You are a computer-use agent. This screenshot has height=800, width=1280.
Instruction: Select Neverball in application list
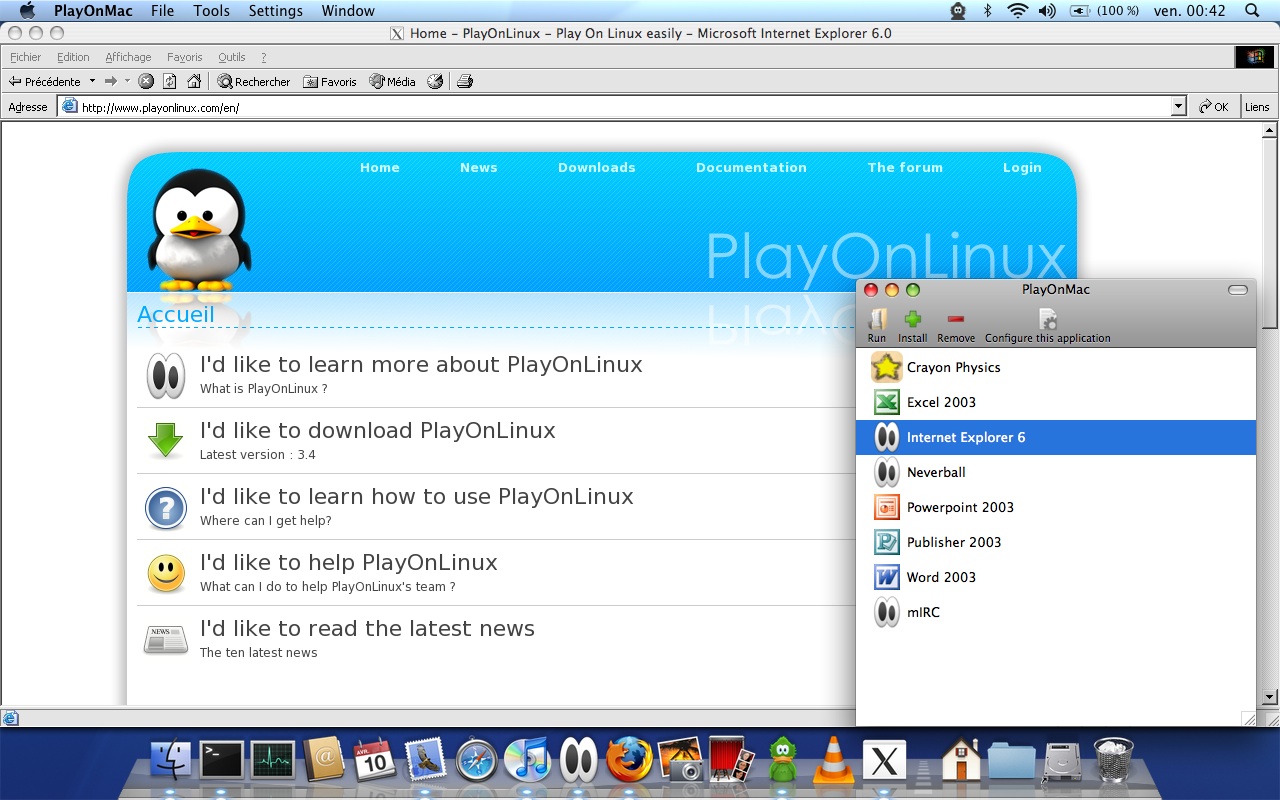click(1056, 472)
